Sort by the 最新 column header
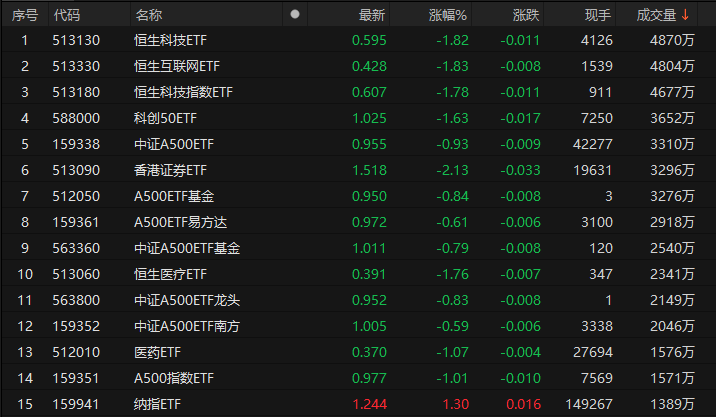716x417 pixels. pos(372,15)
